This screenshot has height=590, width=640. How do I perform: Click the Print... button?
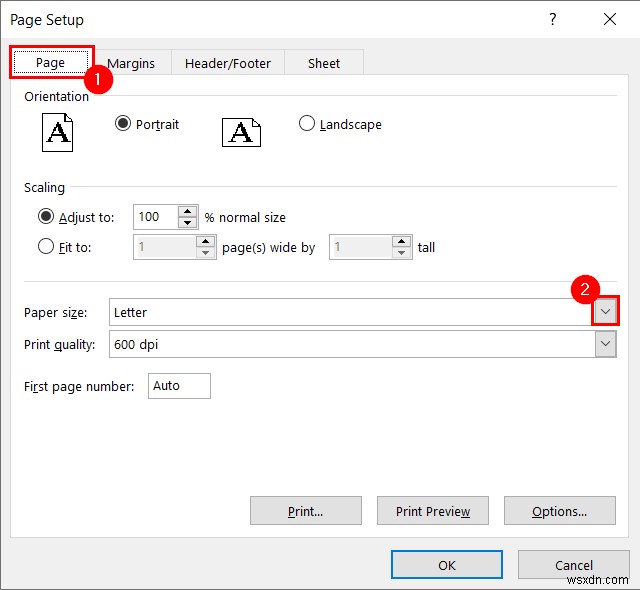coord(306,511)
